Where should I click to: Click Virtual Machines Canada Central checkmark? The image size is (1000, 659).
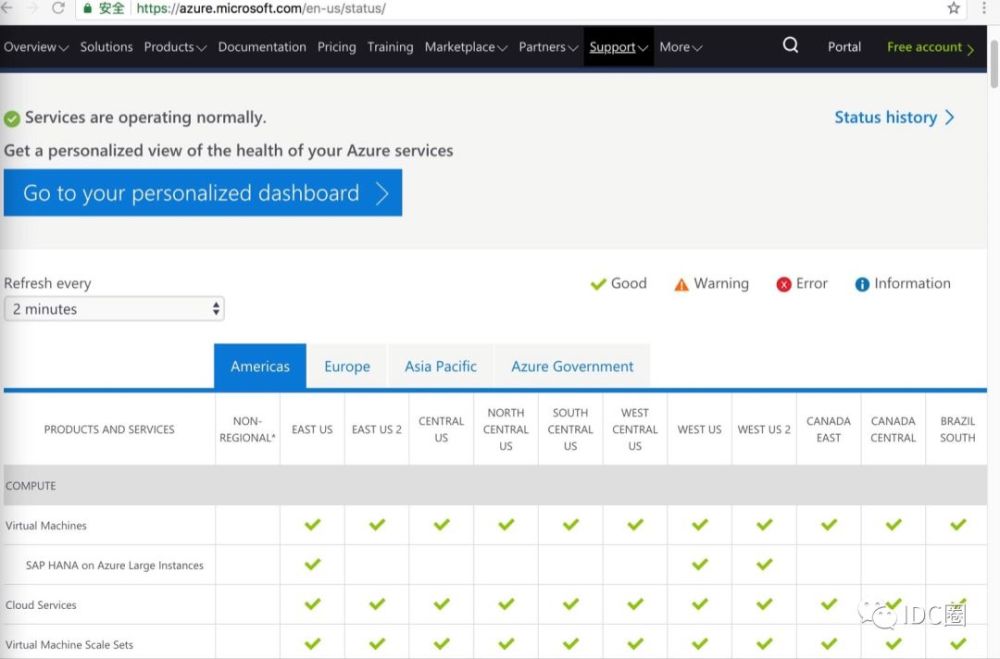point(893,524)
